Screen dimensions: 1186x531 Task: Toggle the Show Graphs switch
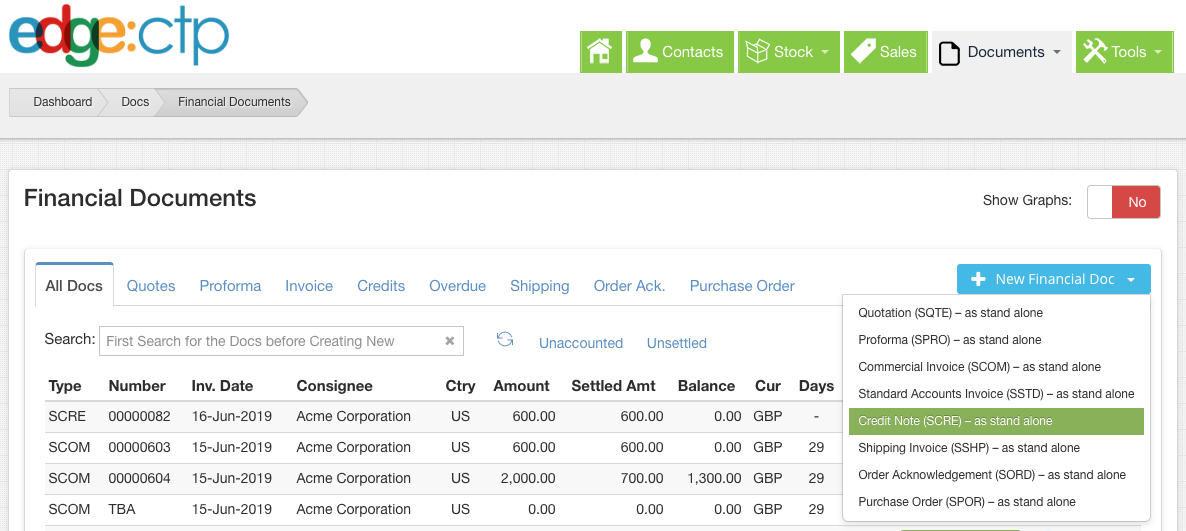coord(1123,202)
